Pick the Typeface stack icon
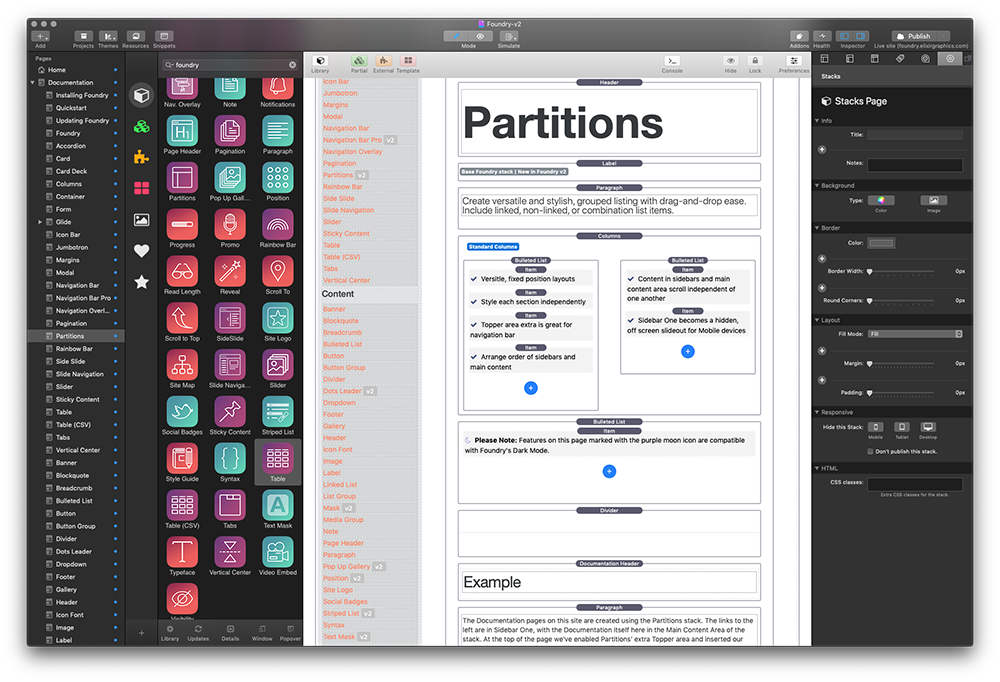 [182, 552]
